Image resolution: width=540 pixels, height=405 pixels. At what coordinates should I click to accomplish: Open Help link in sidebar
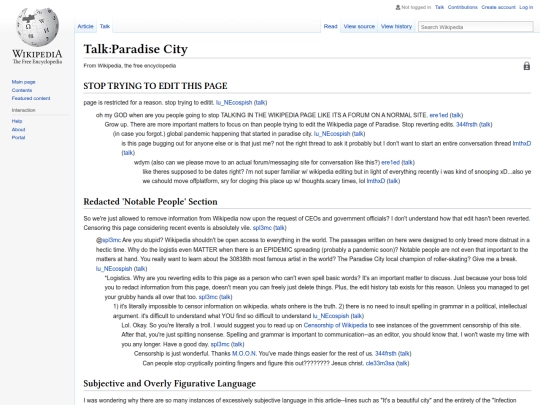tap(17, 121)
